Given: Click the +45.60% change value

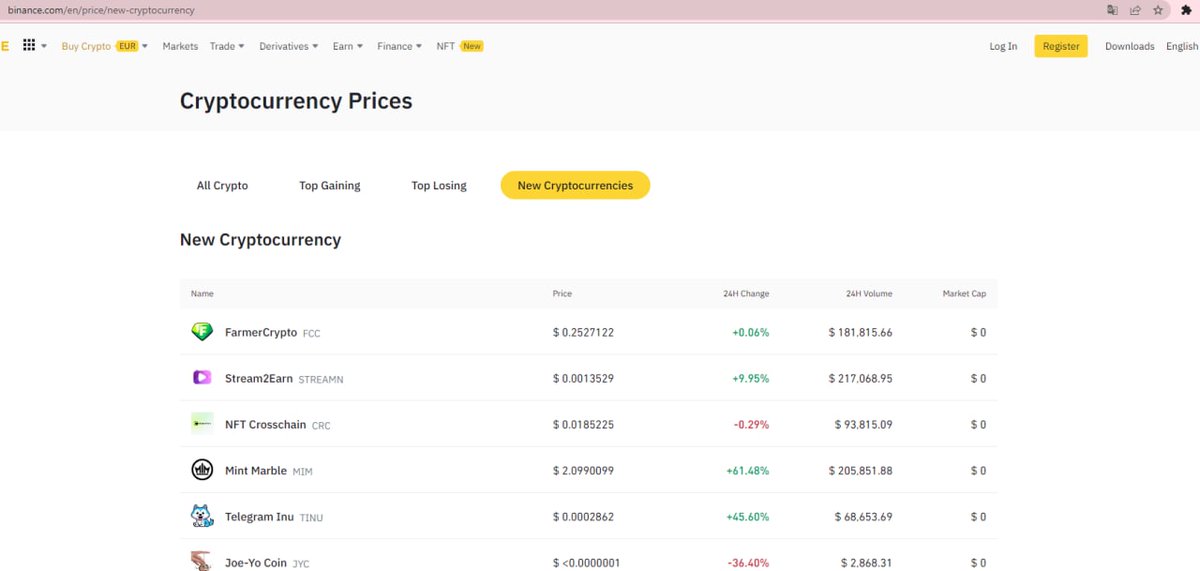Looking at the screenshot, I should click(748, 516).
